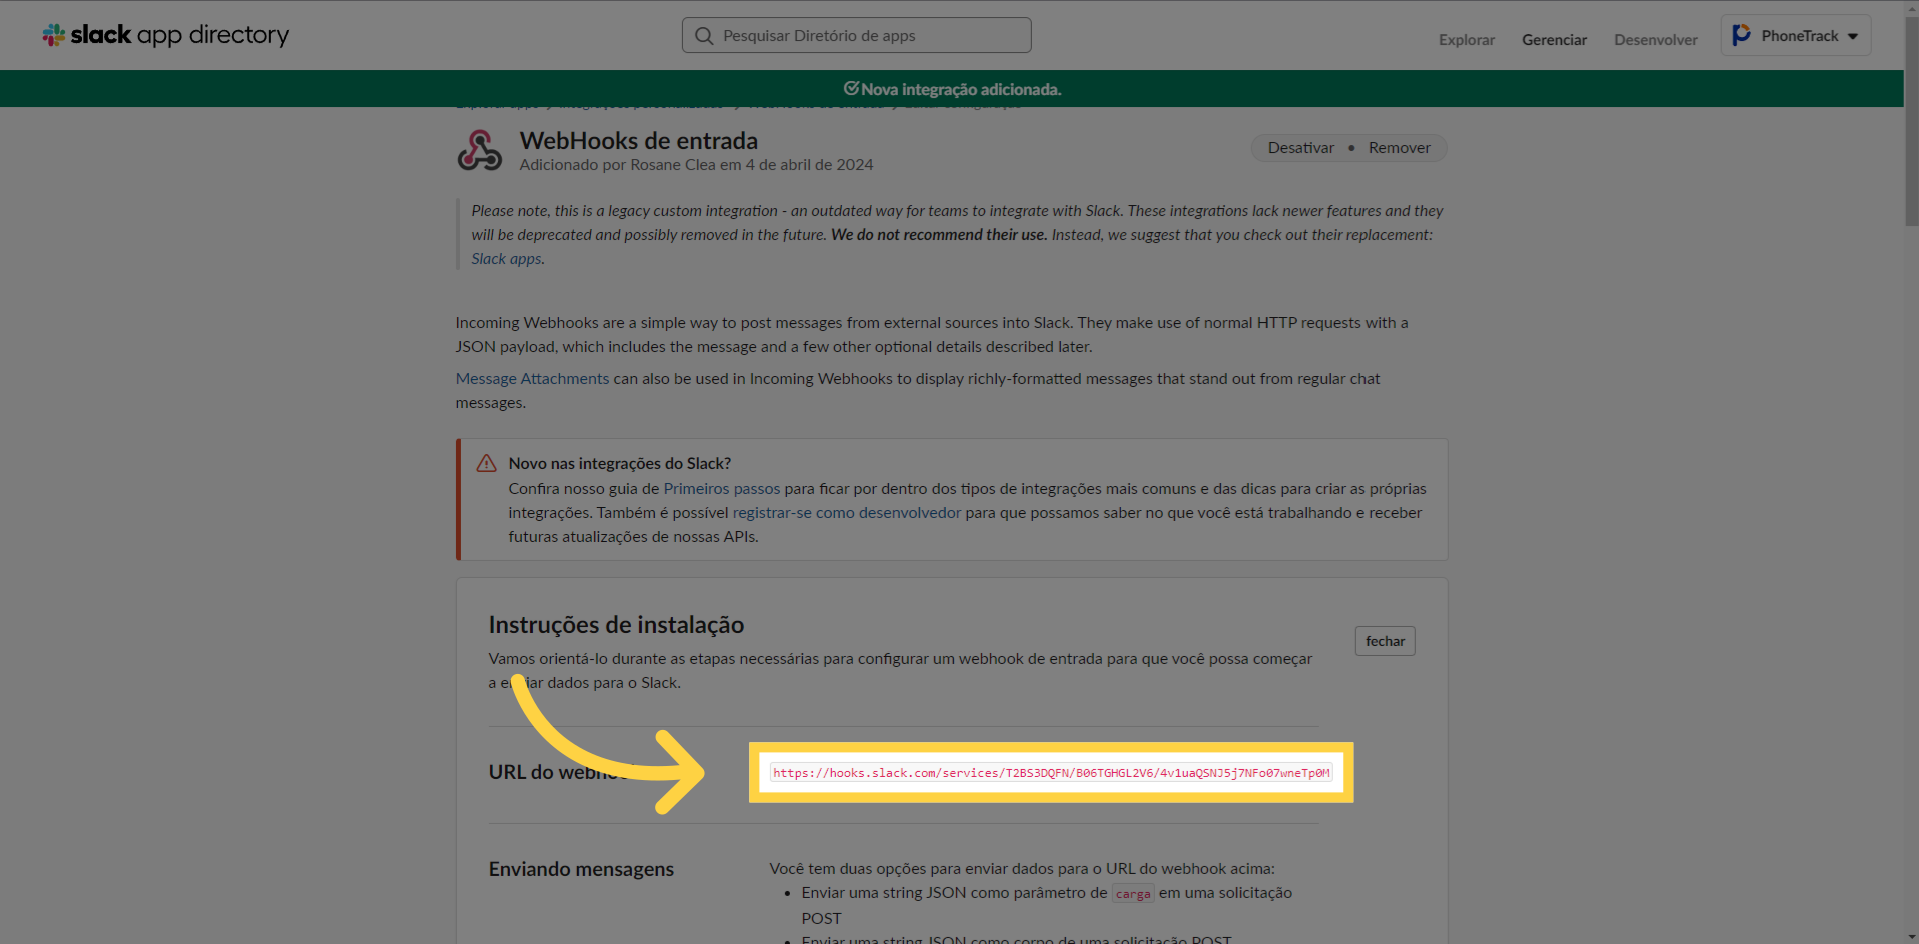Screen dimensions: 1919x944
Task: Click registrar-se como desenvolvedor link
Action: [x=846, y=513]
